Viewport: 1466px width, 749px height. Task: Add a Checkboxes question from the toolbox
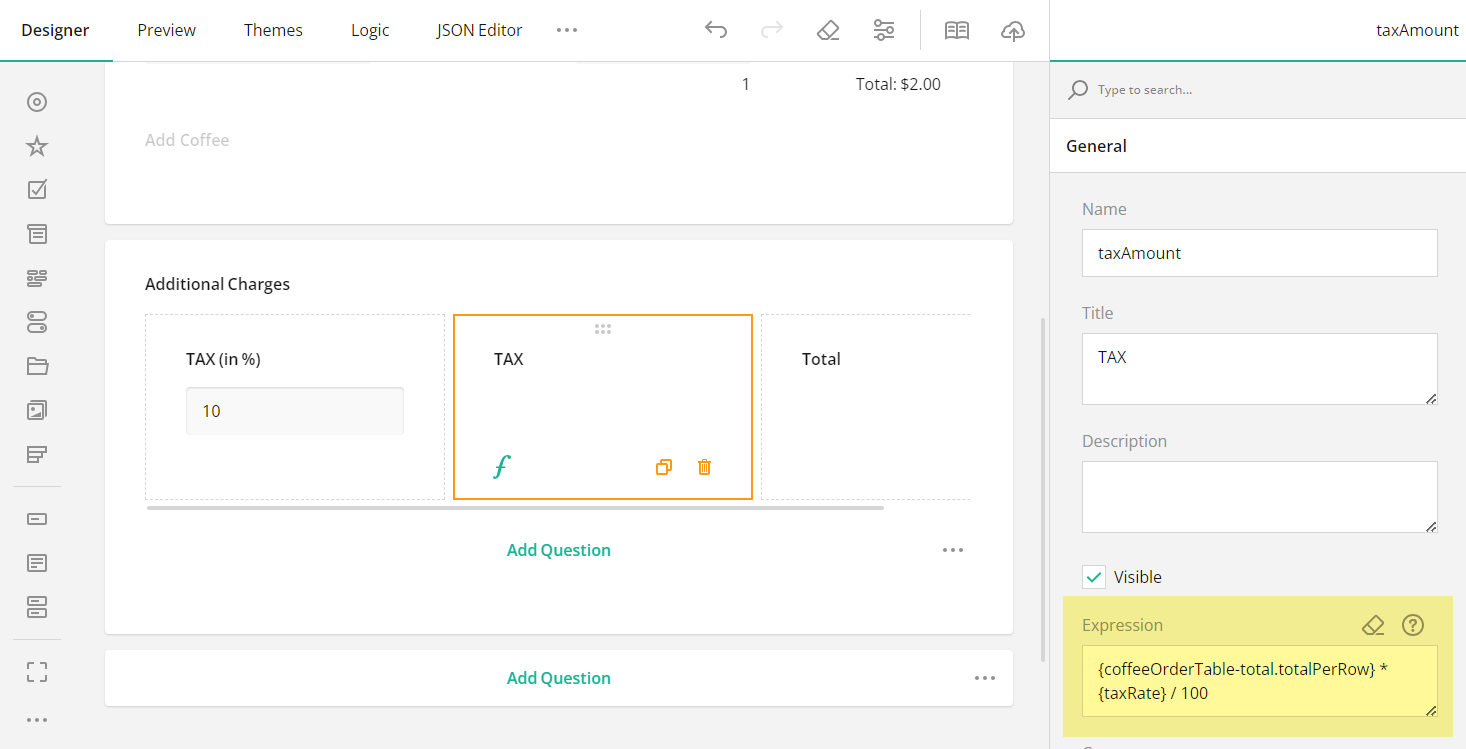[36, 190]
